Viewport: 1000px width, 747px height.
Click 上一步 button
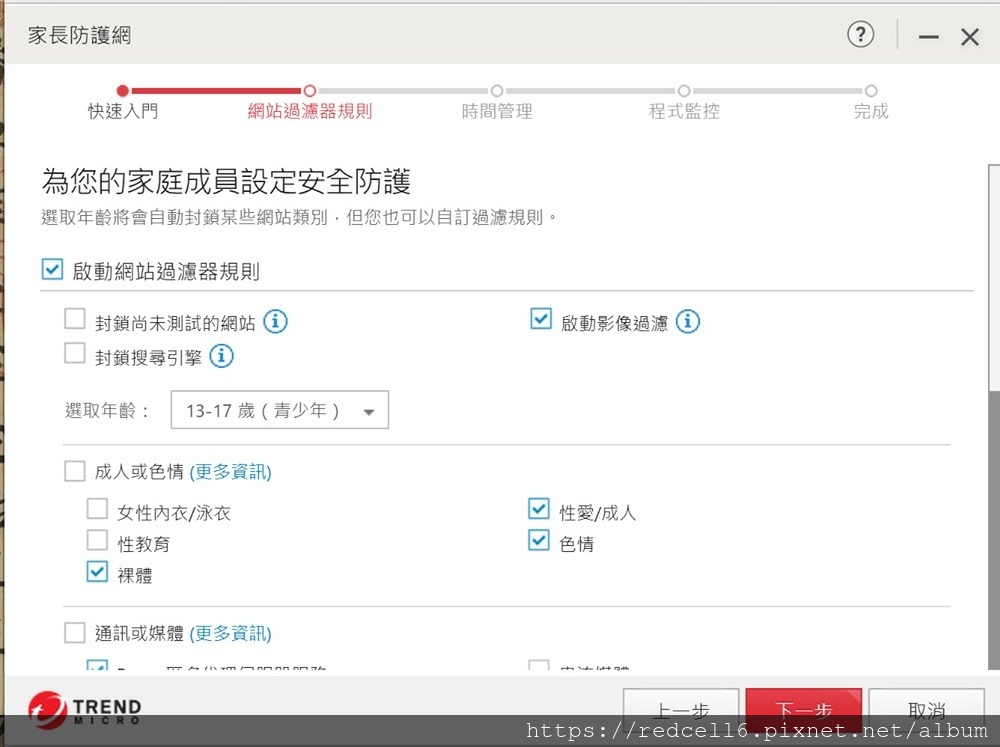(680, 709)
